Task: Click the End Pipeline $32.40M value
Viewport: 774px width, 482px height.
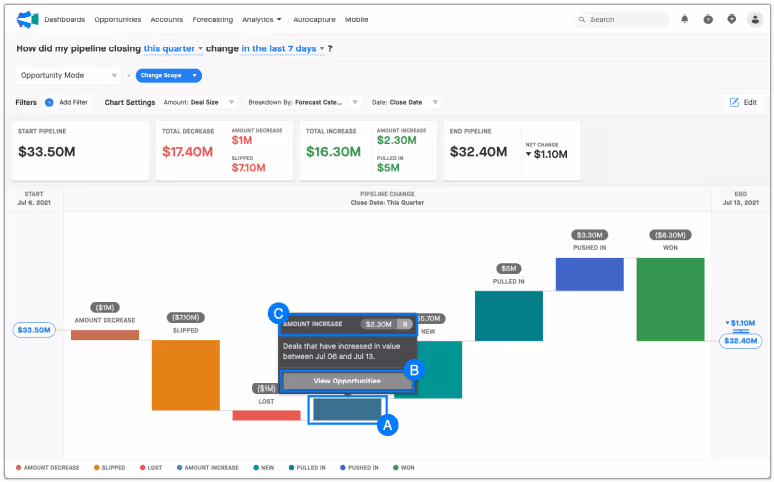Action: point(478,152)
